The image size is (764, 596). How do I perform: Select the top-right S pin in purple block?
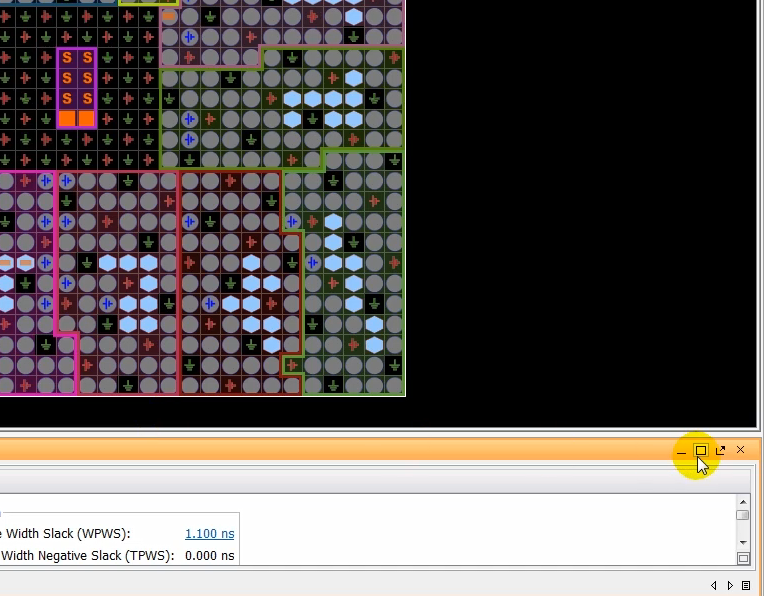(x=87, y=58)
